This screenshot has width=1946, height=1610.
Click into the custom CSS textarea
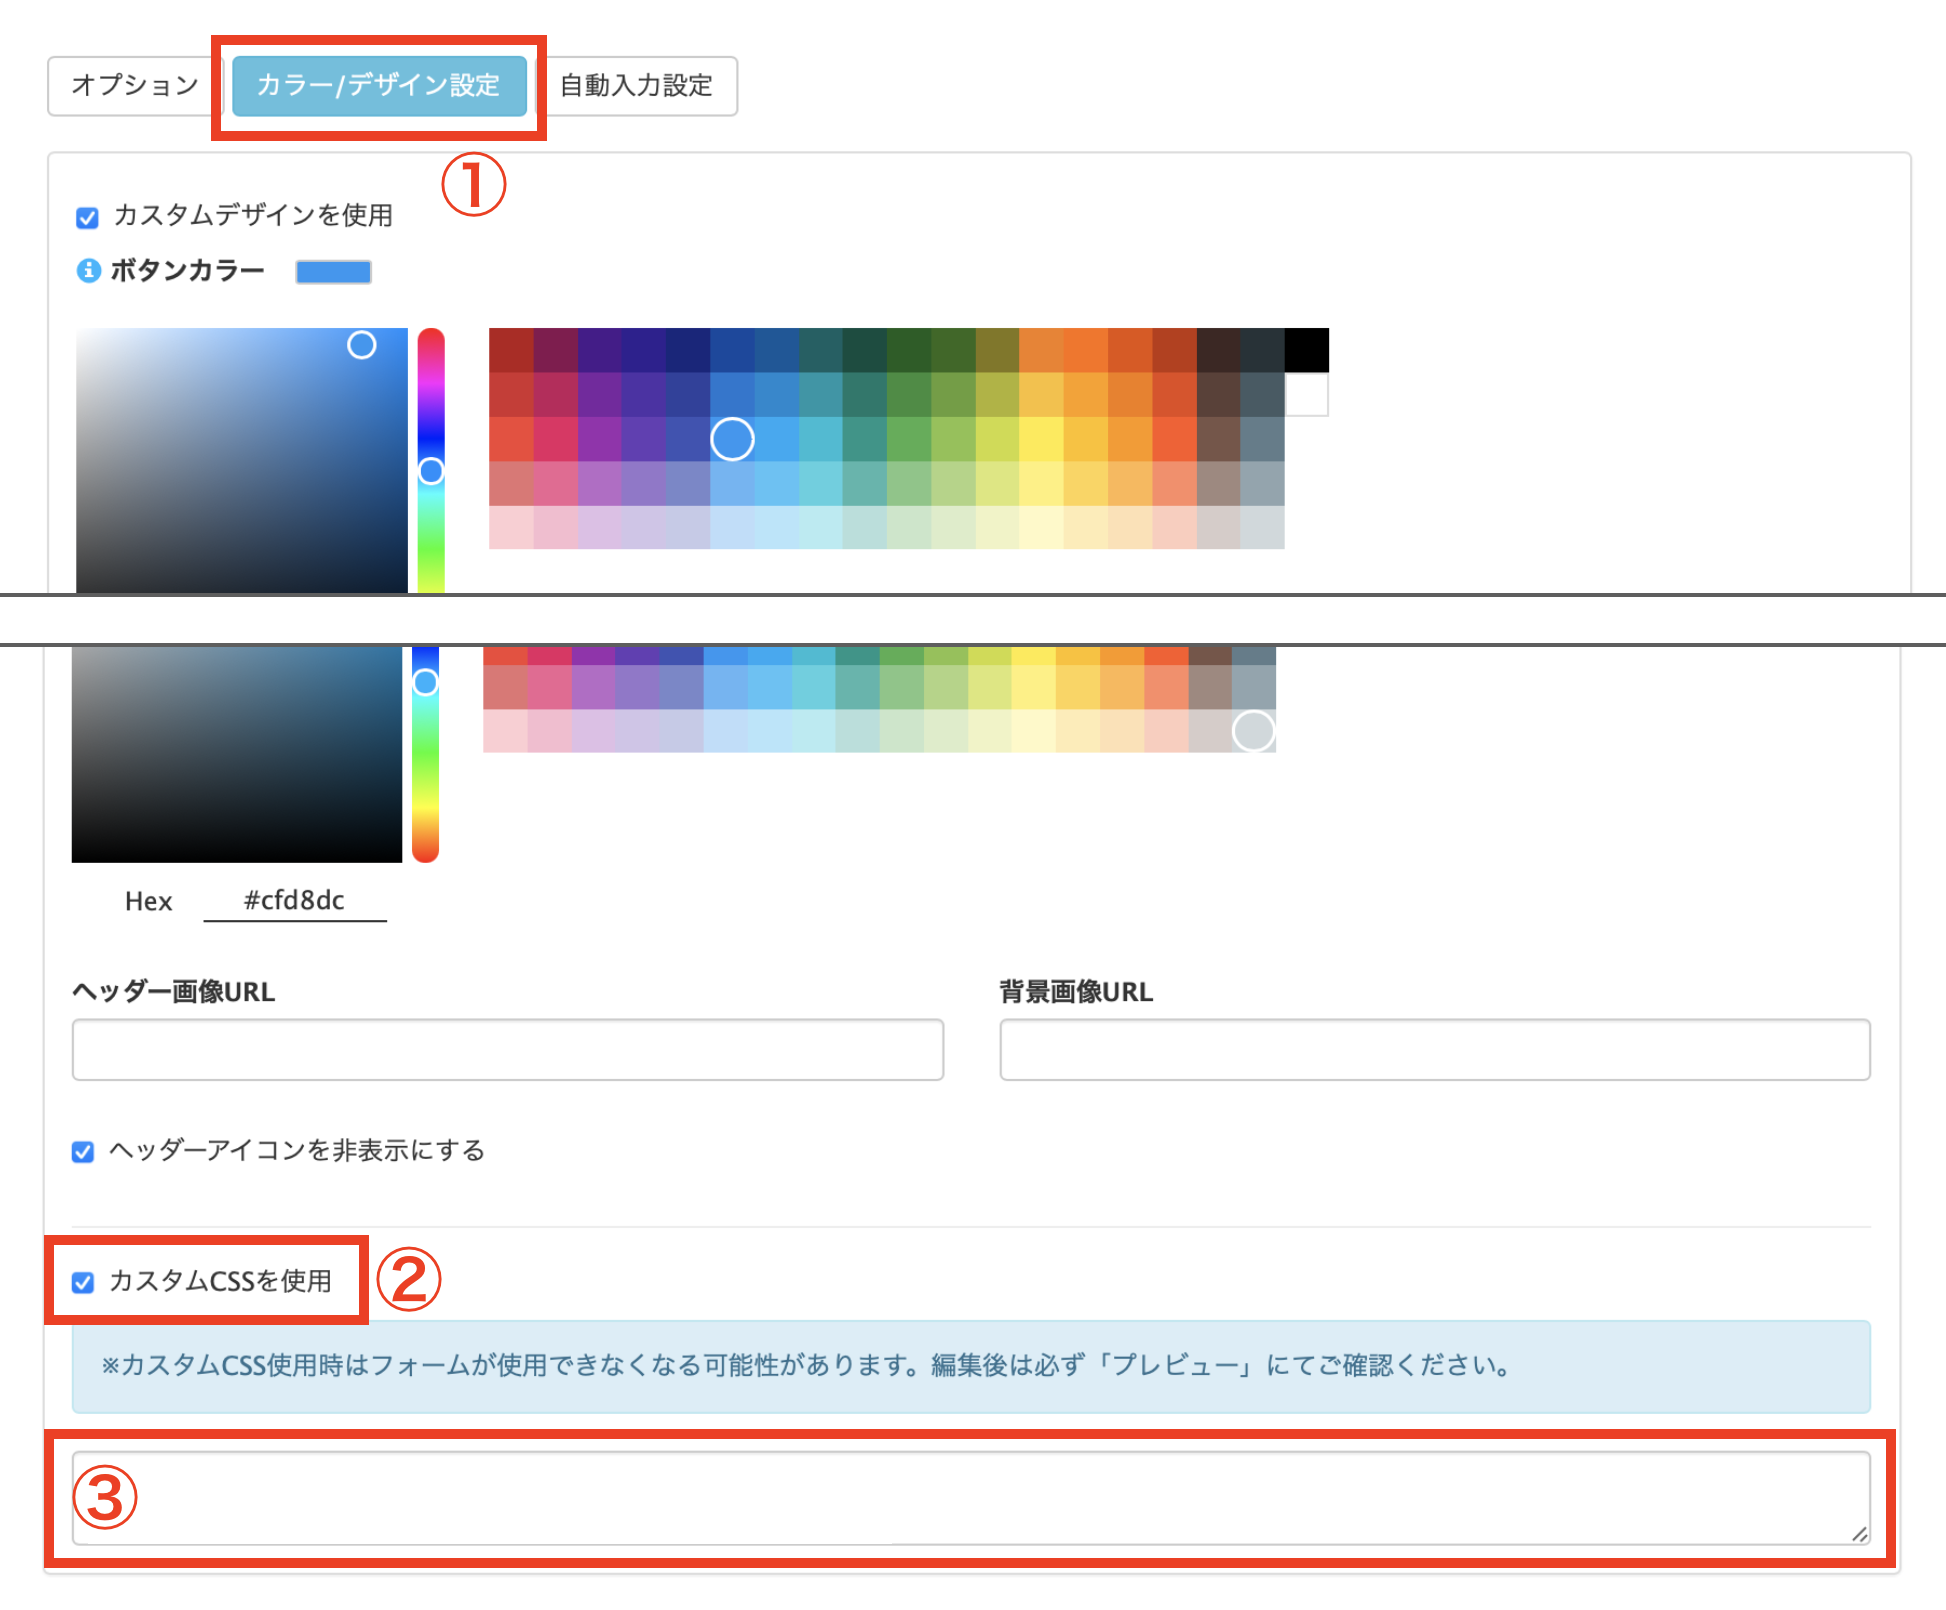(x=970, y=1498)
